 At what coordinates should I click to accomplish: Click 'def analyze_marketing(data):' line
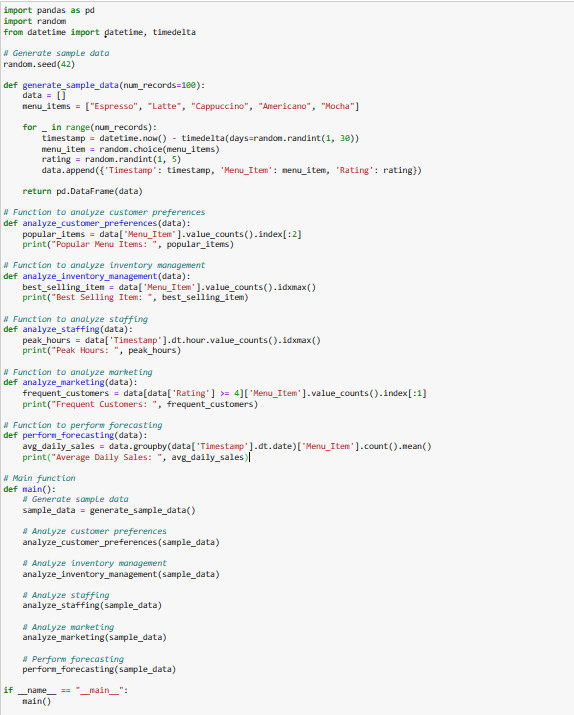tap(70, 382)
